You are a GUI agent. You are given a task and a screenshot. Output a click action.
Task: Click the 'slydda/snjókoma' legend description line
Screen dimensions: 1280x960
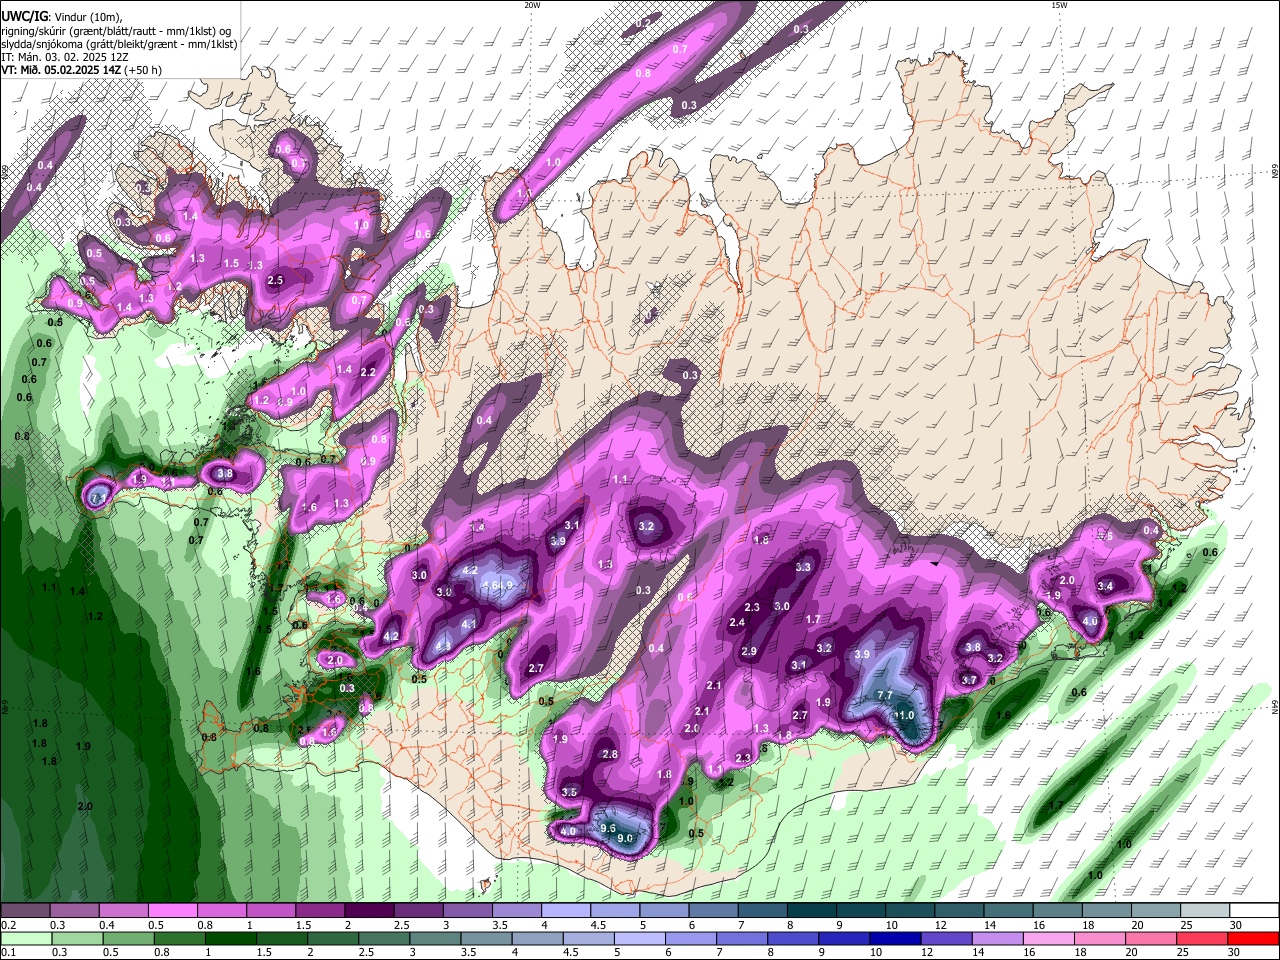pyautogui.click(x=119, y=44)
